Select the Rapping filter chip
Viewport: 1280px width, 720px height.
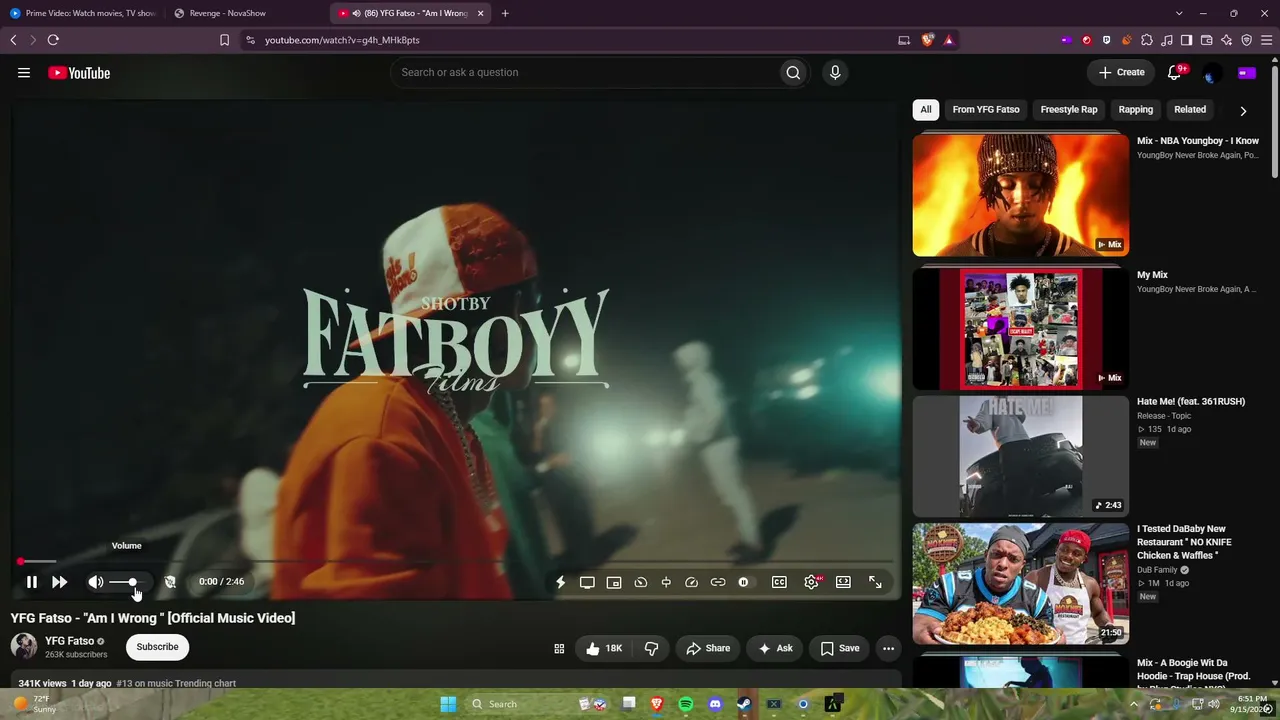[x=1136, y=110]
